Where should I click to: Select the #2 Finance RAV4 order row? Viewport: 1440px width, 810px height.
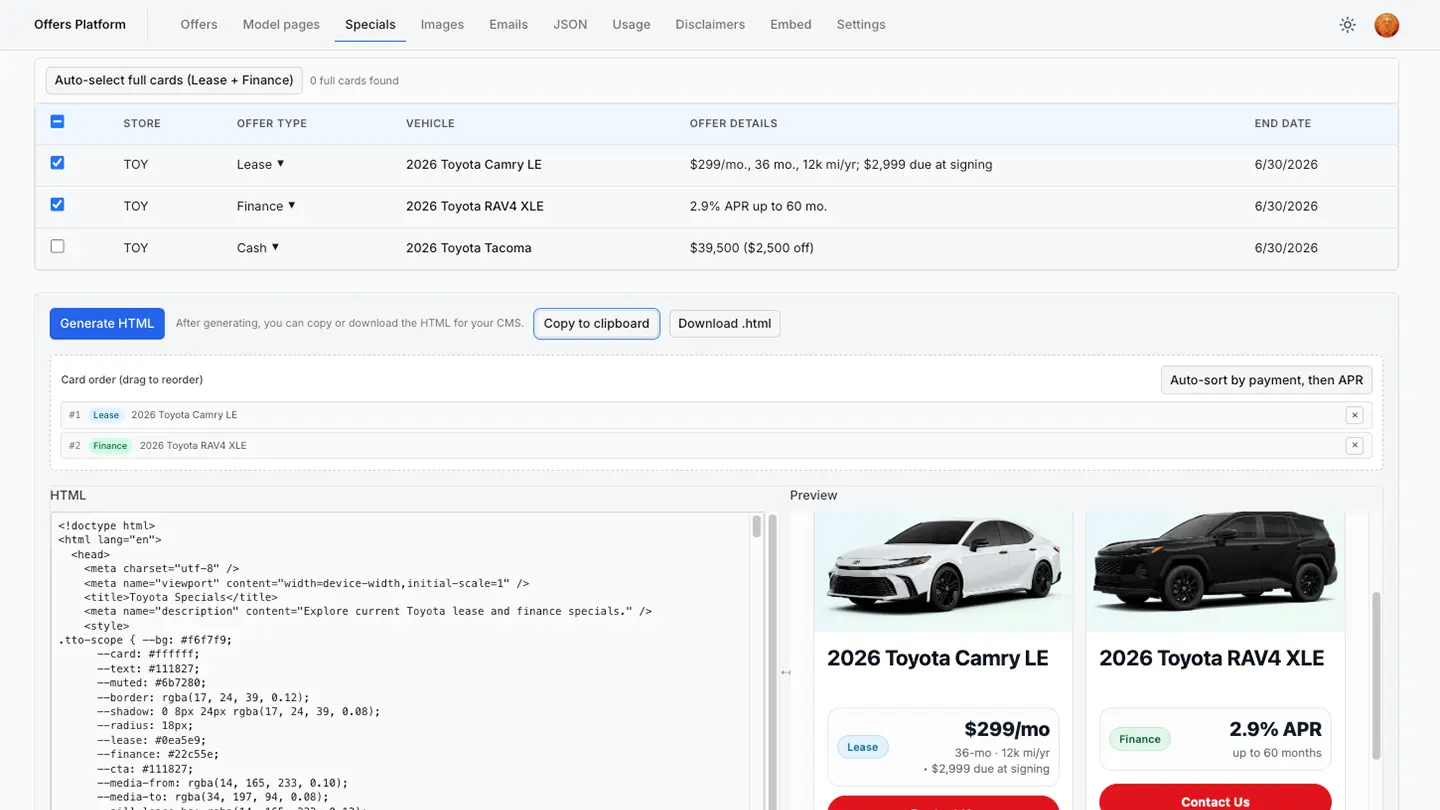tap(716, 446)
